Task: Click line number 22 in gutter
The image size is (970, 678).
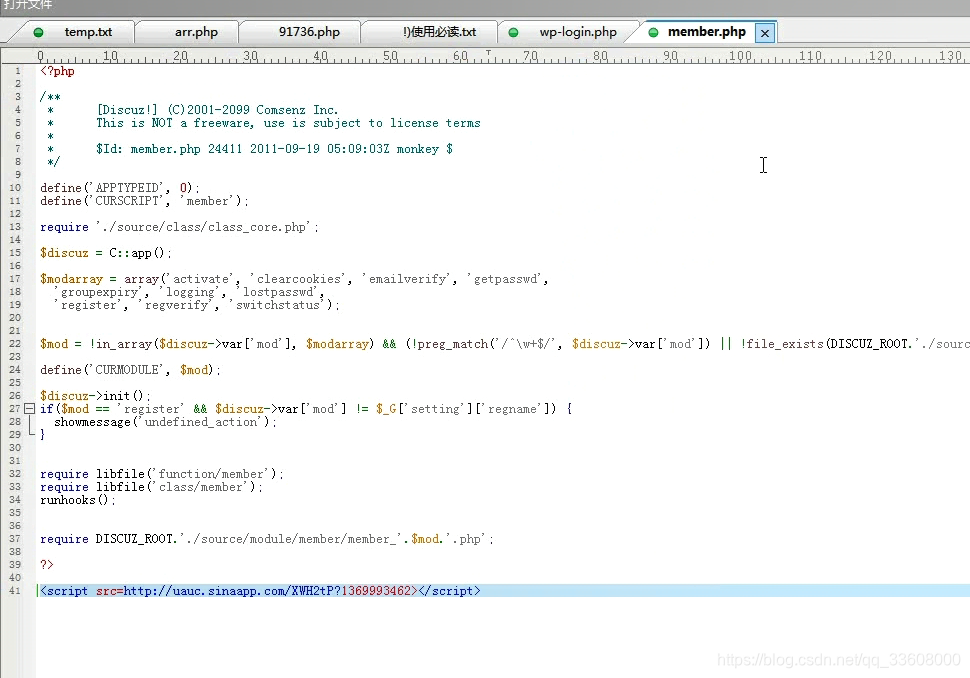Action: click(15, 343)
